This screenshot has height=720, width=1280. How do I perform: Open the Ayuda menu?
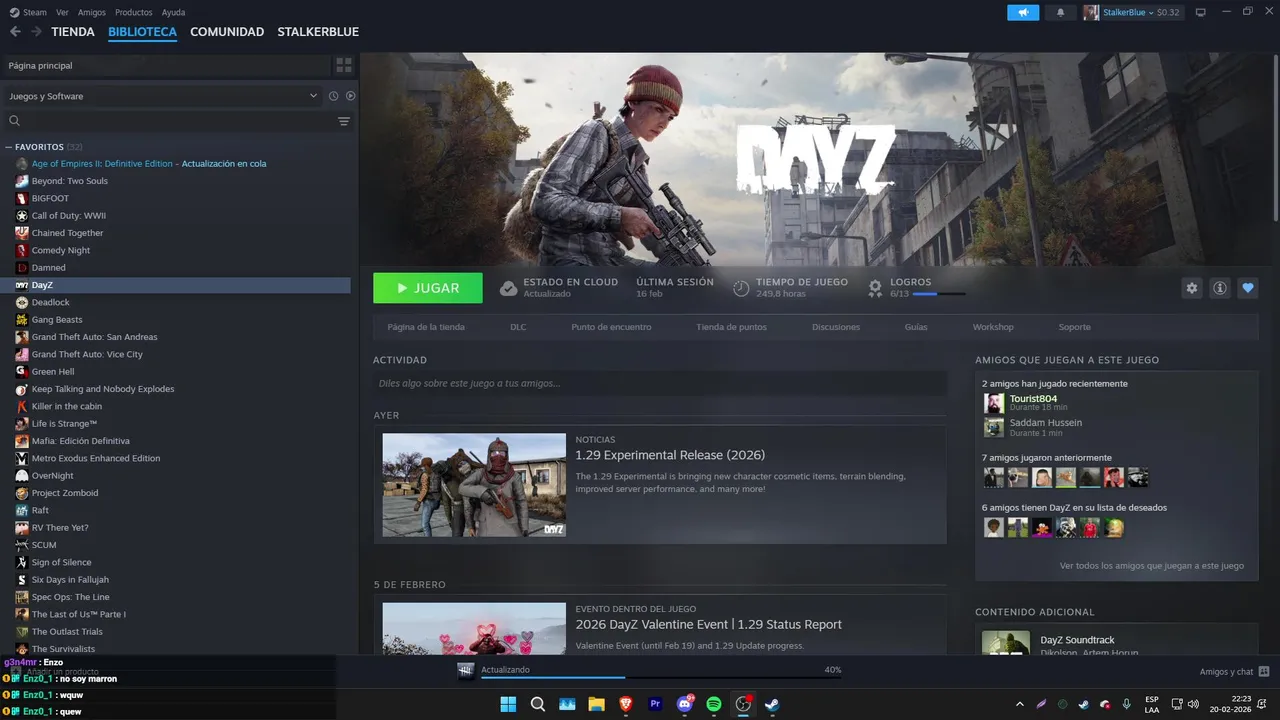click(173, 12)
